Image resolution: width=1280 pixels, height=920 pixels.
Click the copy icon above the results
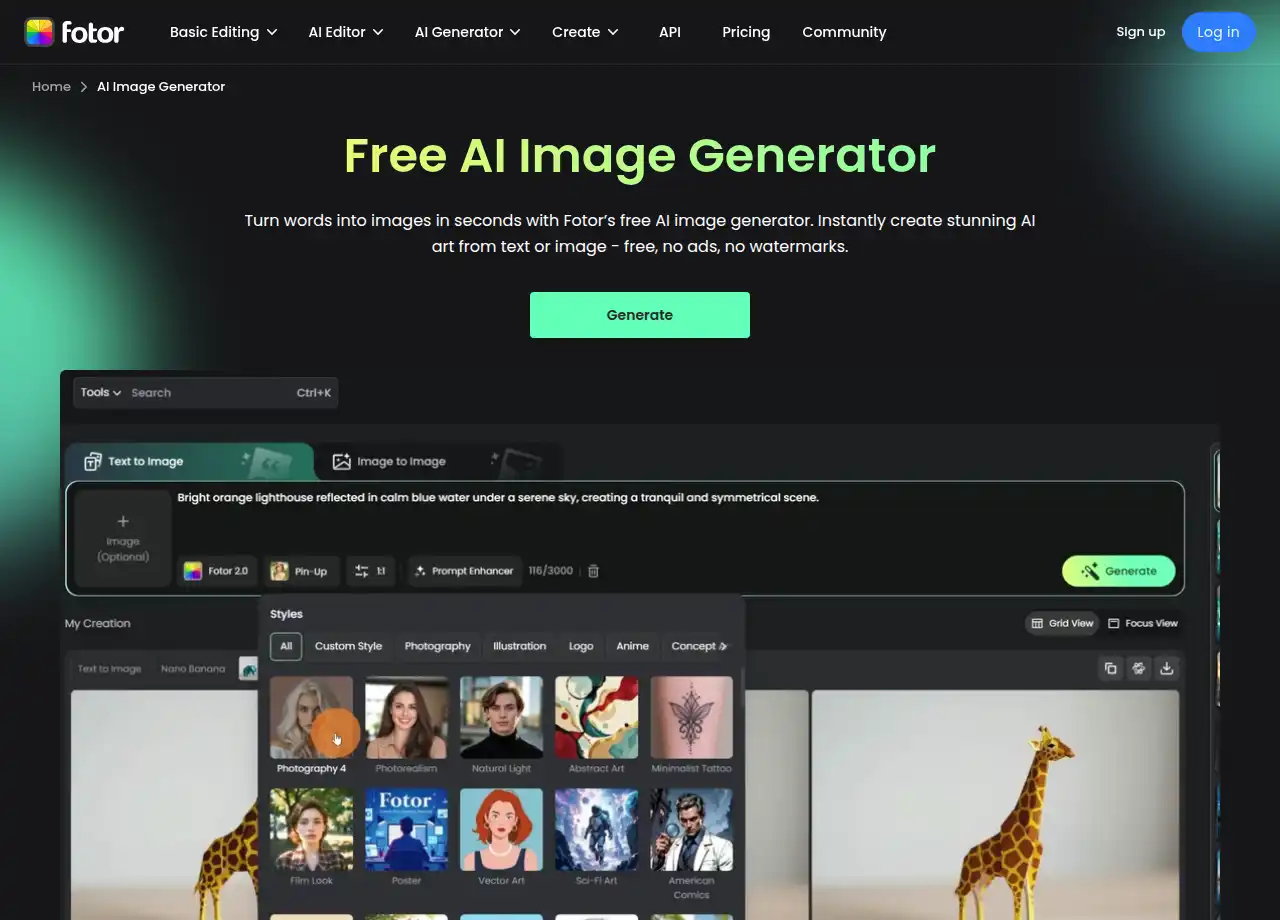(x=1110, y=668)
